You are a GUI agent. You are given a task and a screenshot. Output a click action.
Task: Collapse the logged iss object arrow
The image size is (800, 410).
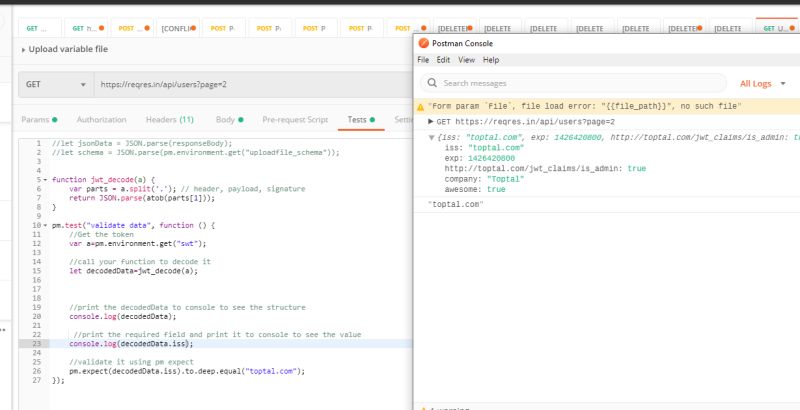pyautogui.click(x=432, y=138)
